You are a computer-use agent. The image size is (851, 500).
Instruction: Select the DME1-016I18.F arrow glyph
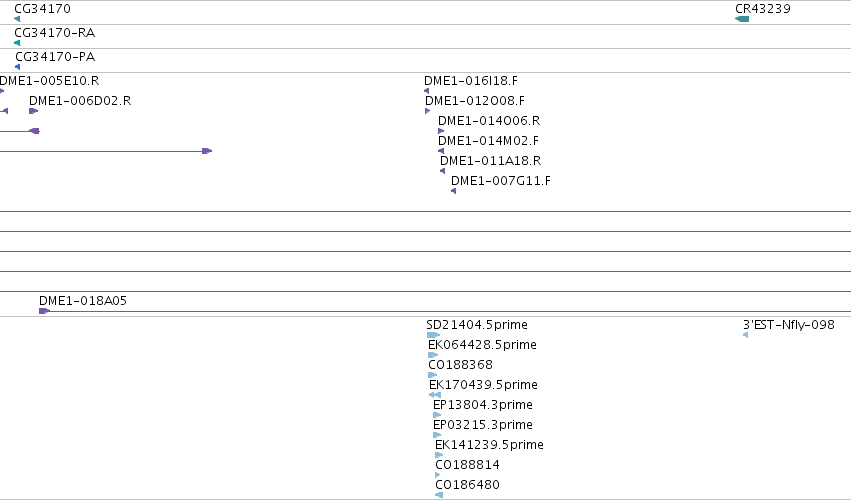pos(427,91)
